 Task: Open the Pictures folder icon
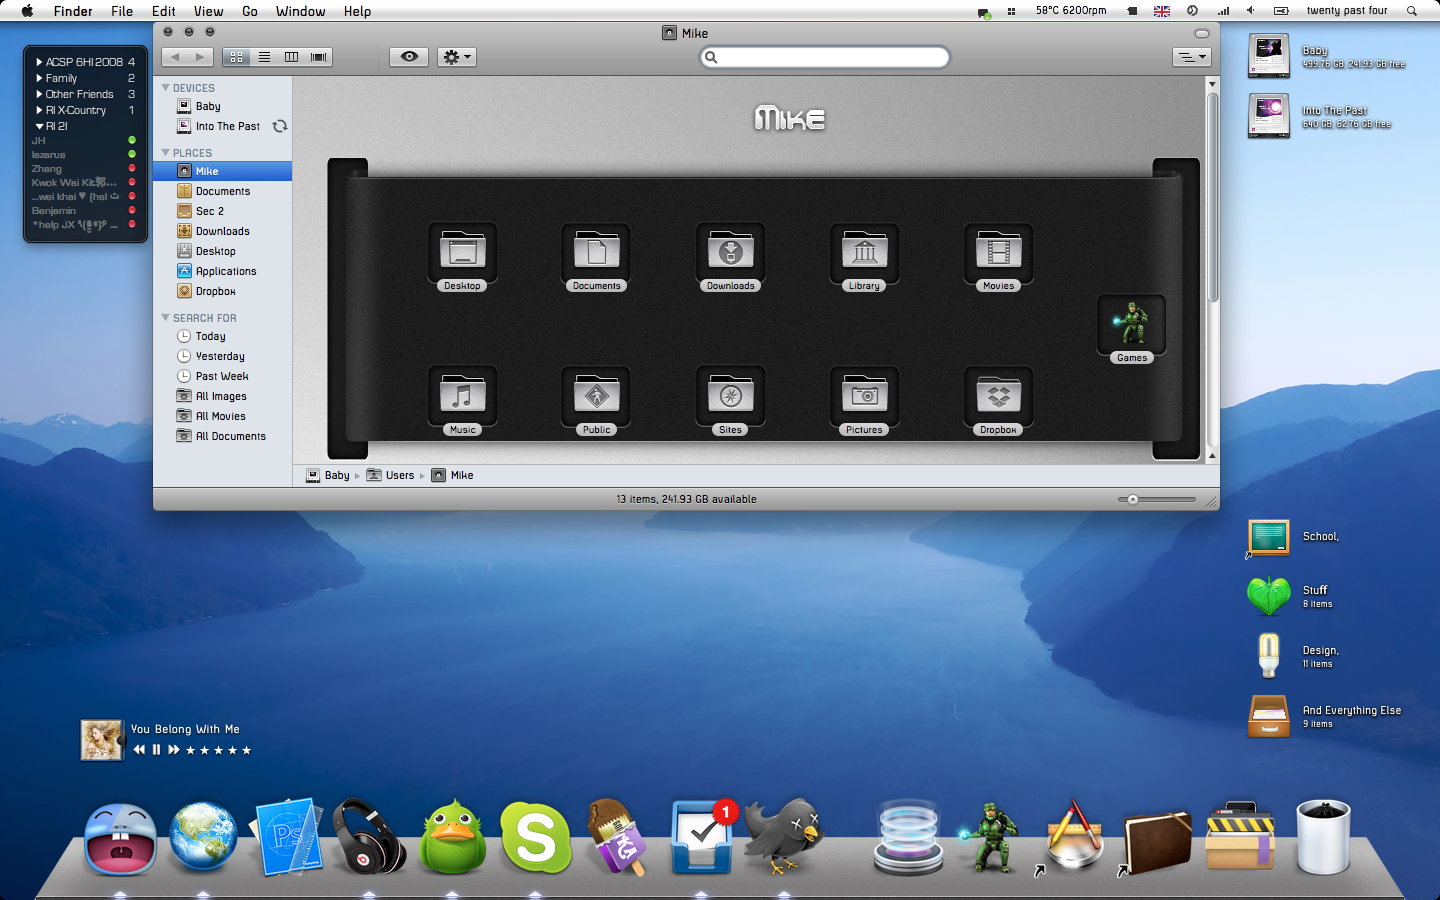coord(864,396)
